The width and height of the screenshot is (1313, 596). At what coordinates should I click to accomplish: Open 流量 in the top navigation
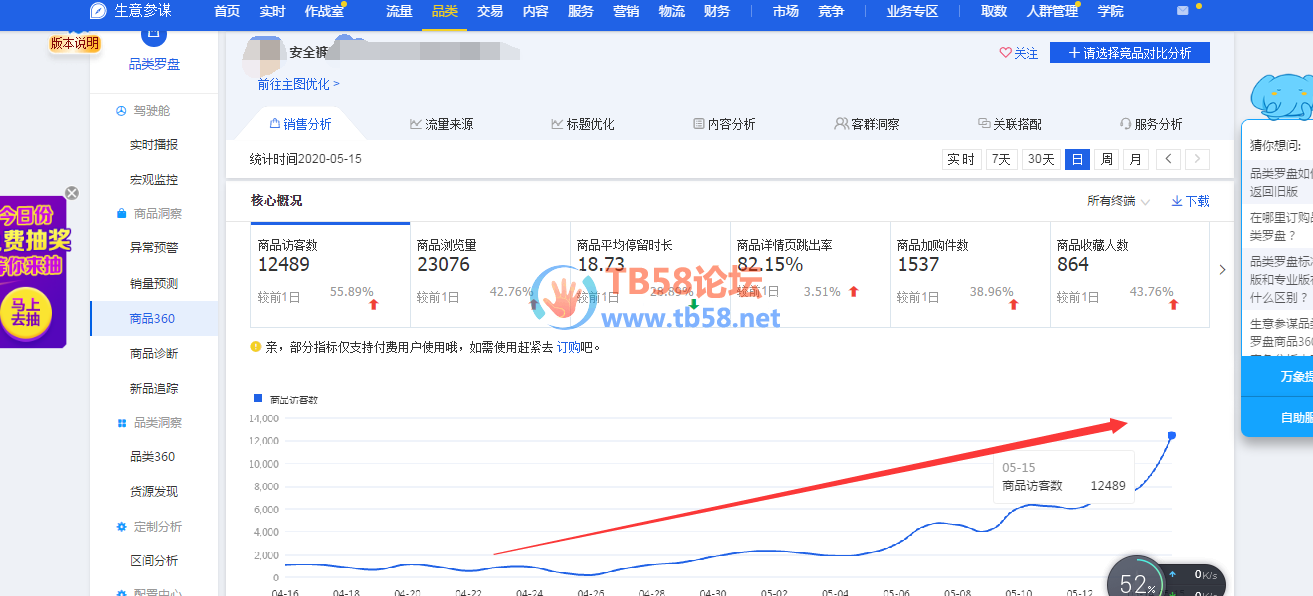point(399,11)
